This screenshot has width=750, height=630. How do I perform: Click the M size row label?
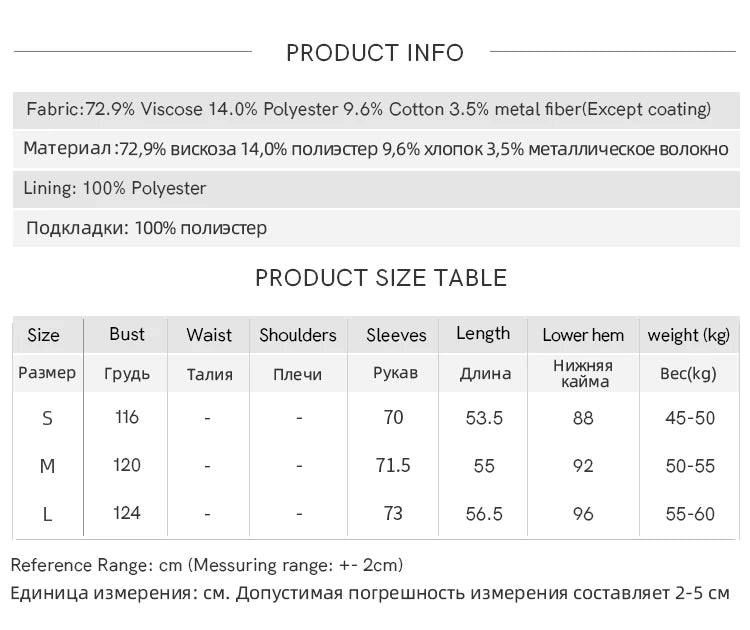point(47,466)
